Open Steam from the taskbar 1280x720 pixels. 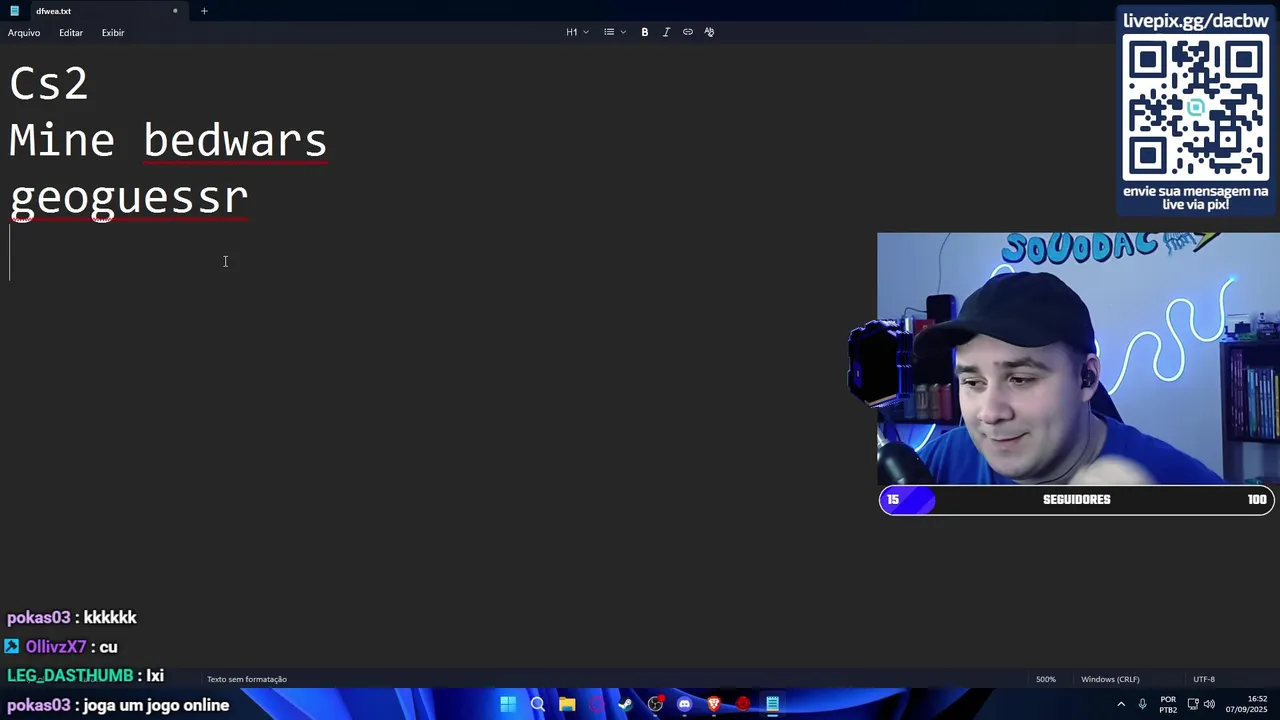(625, 704)
